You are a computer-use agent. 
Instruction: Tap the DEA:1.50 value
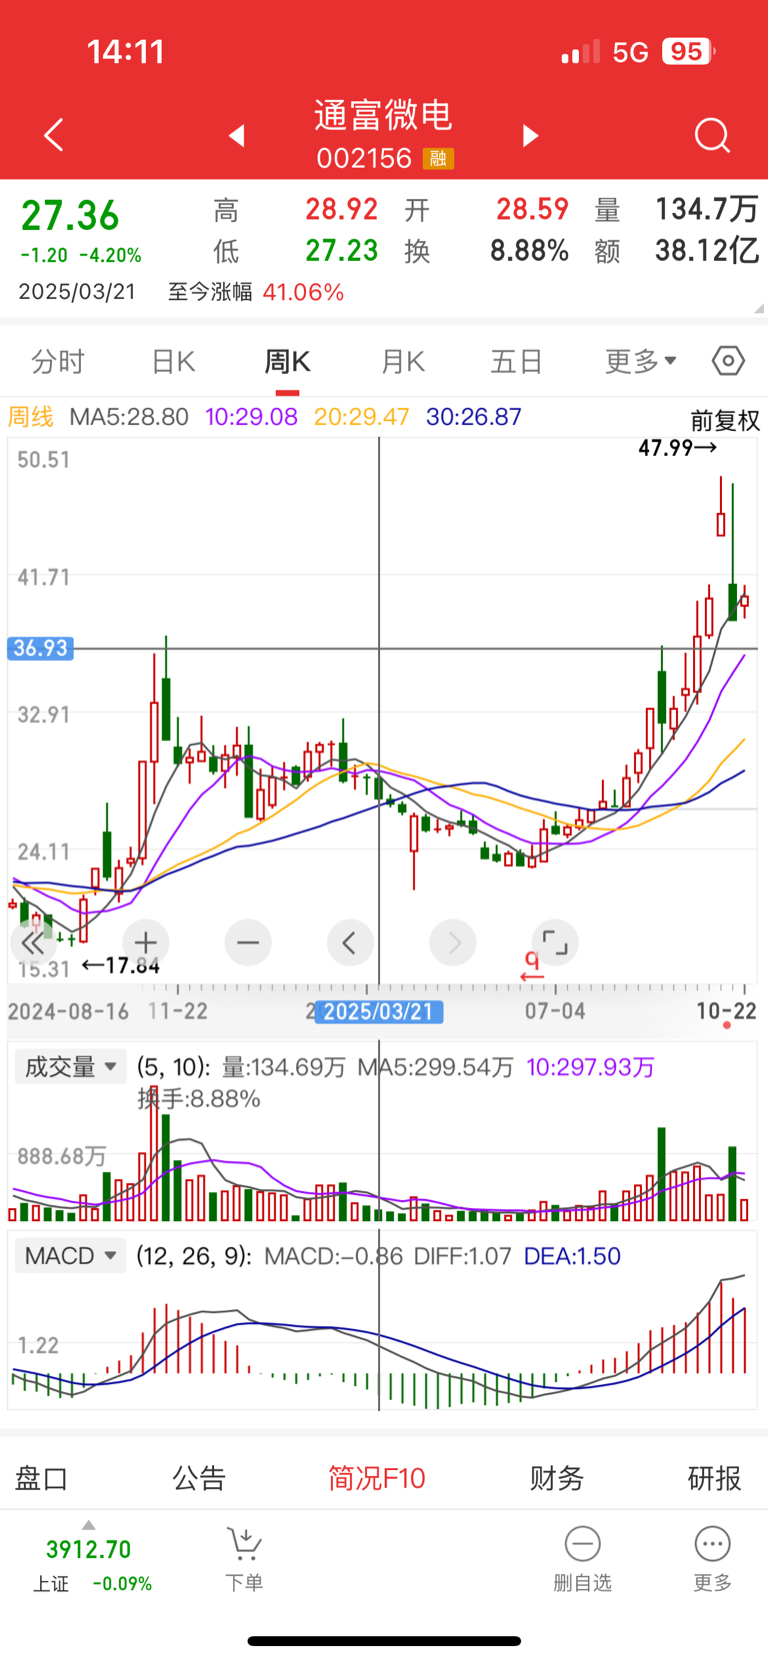click(x=572, y=1256)
